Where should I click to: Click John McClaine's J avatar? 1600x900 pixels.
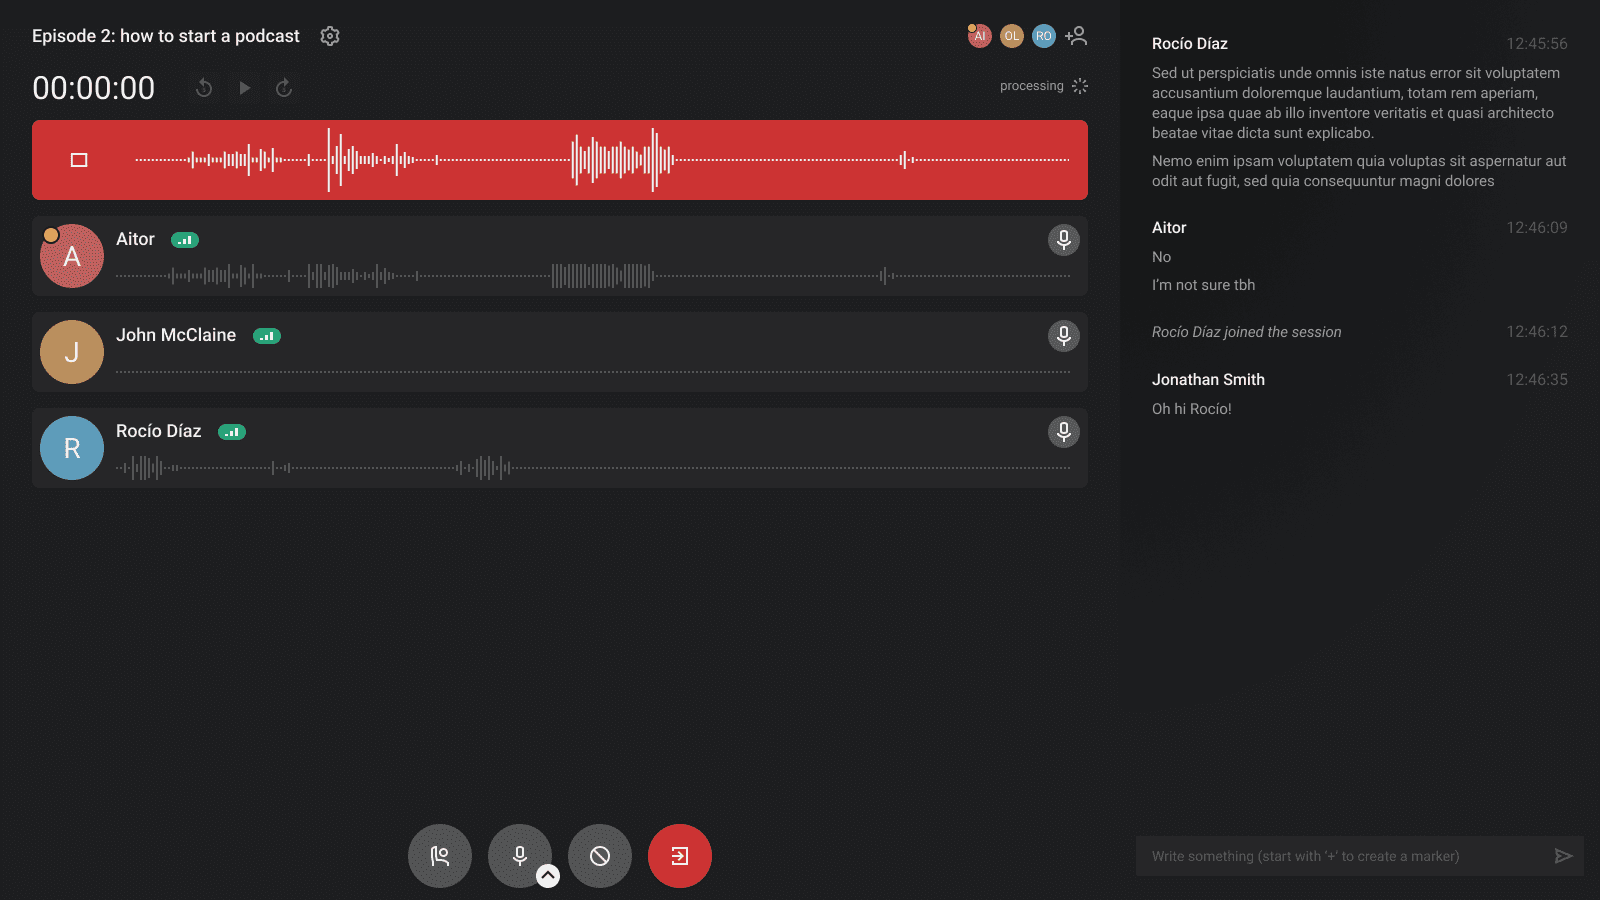coord(72,352)
